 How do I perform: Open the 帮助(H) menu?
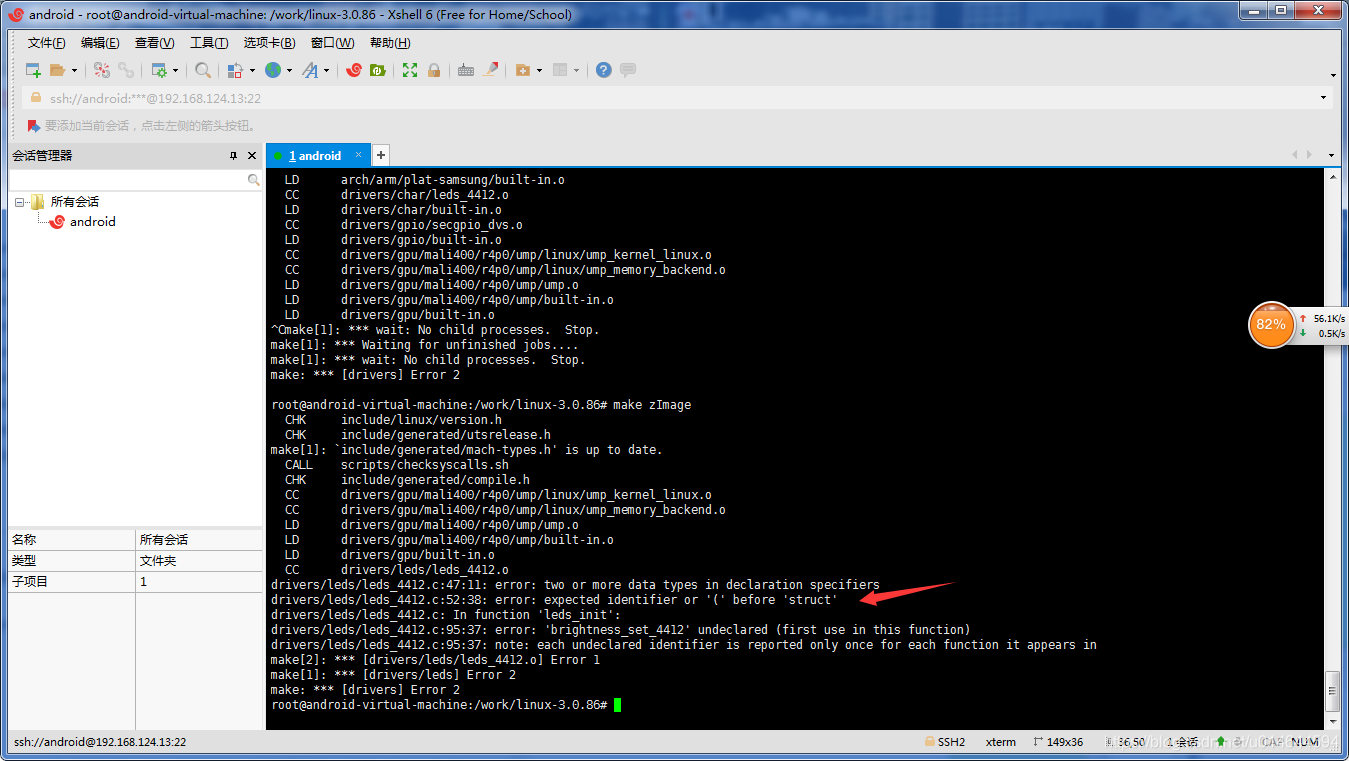pyautogui.click(x=390, y=43)
